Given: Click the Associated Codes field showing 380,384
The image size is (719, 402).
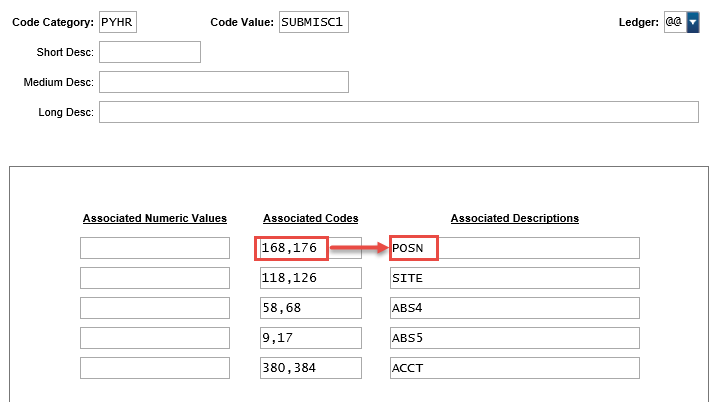Looking at the screenshot, I should coord(310,368).
